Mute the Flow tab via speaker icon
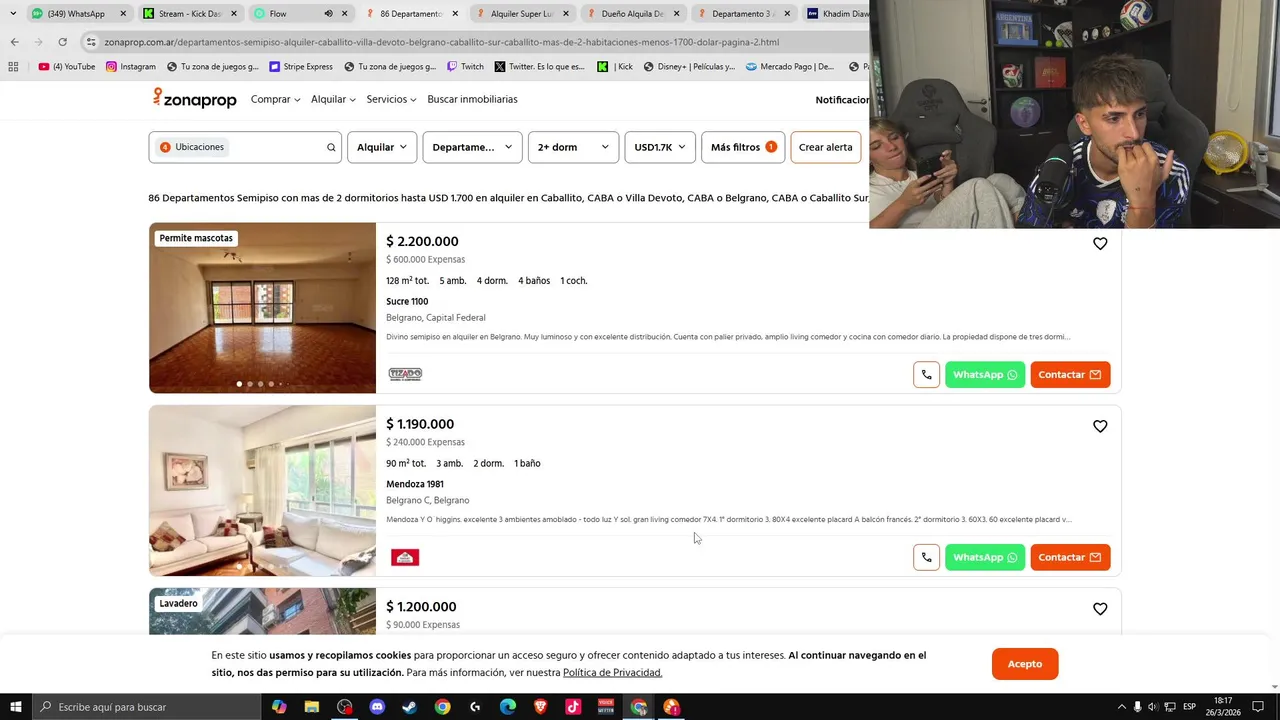This screenshot has height=720, width=1280. click(x=328, y=14)
